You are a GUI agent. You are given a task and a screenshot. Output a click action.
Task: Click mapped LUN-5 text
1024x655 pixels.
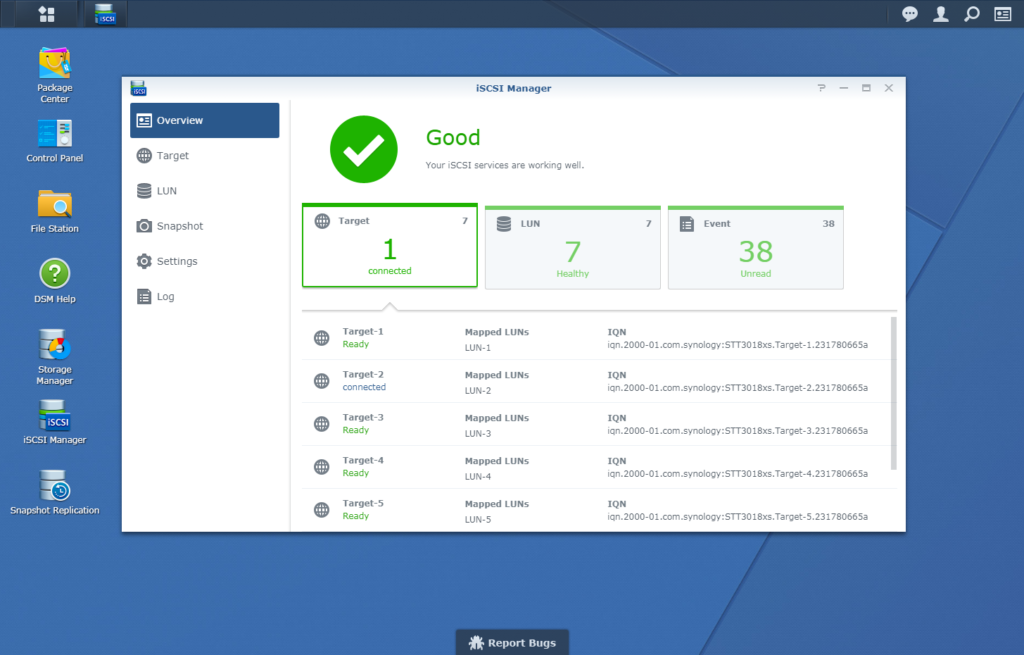pos(477,520)
